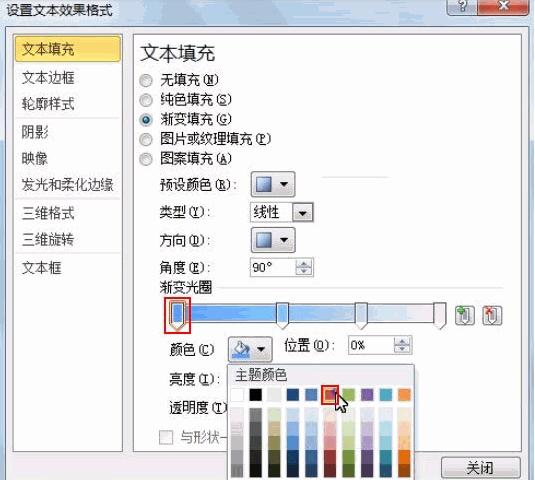The height and width of the screenshot is (480, 535).
Task: Select the 渐变填充 radio button
Action: (146, 119)
